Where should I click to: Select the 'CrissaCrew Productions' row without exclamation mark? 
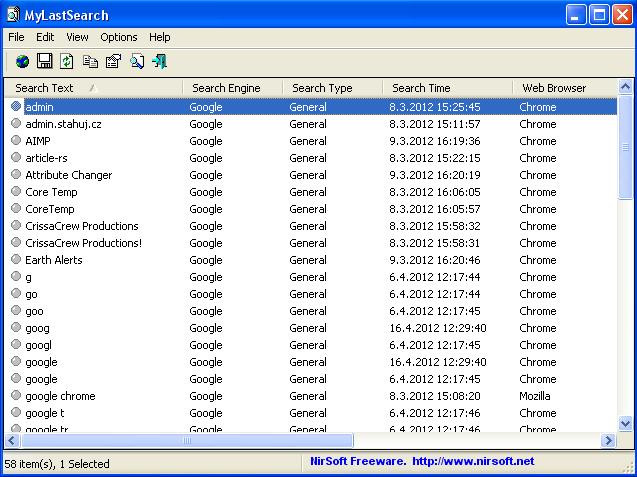pyautogui.click(x=311, y=225)
